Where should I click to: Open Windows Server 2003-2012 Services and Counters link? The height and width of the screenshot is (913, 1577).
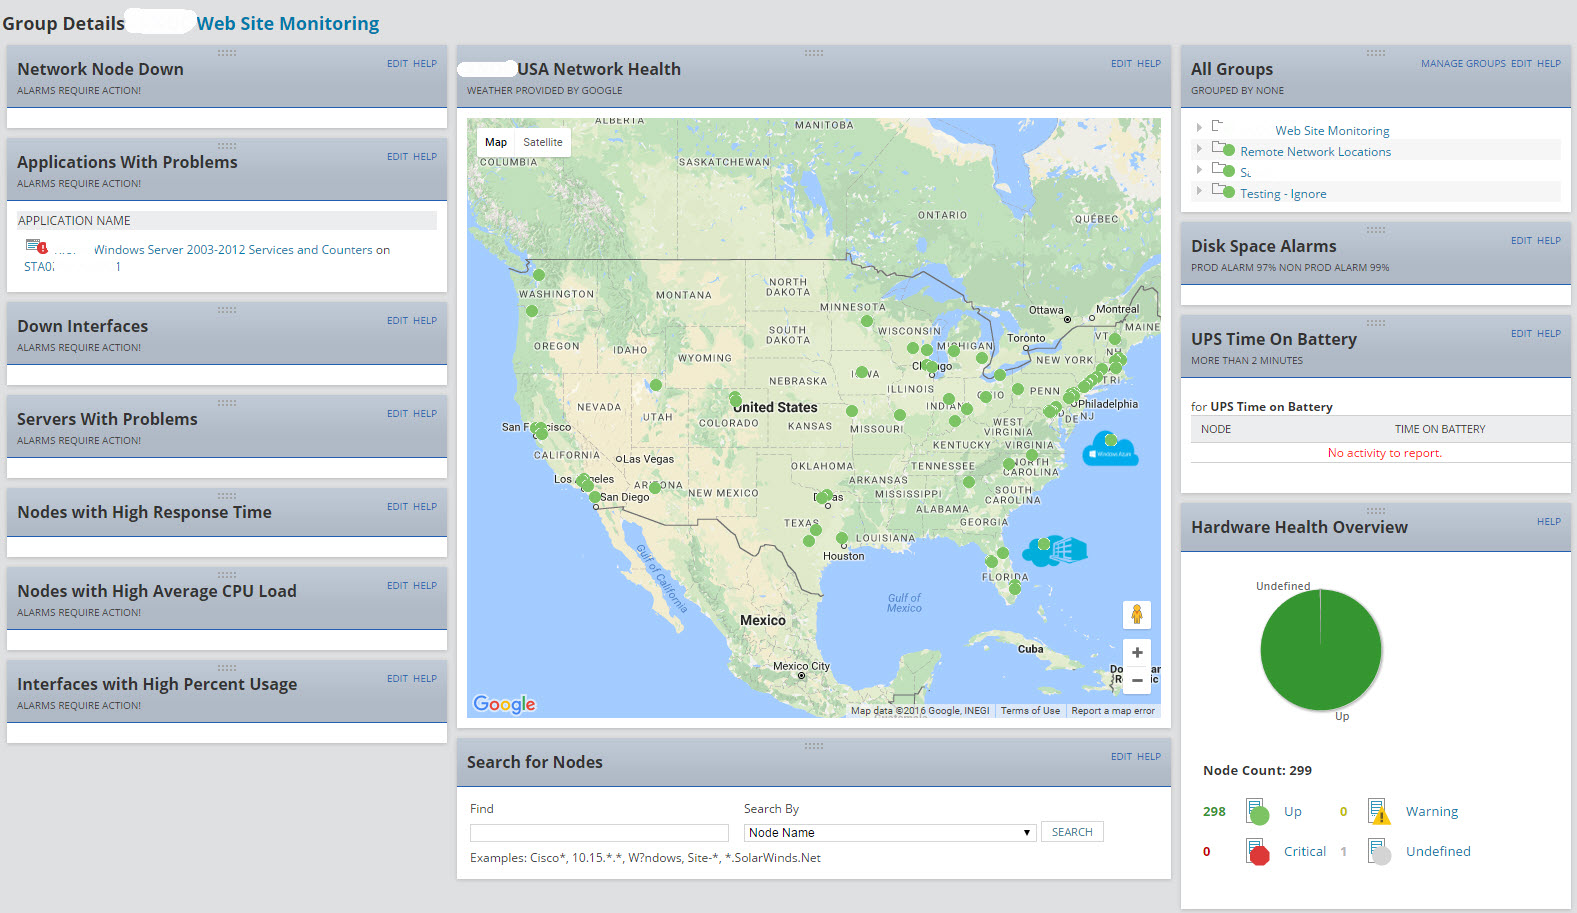(242, 250)
